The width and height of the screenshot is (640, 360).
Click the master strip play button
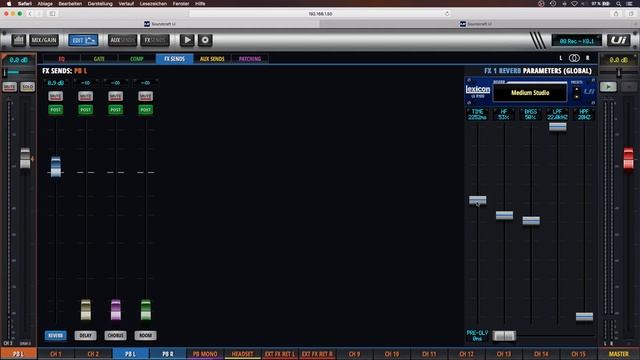(608, 87)
